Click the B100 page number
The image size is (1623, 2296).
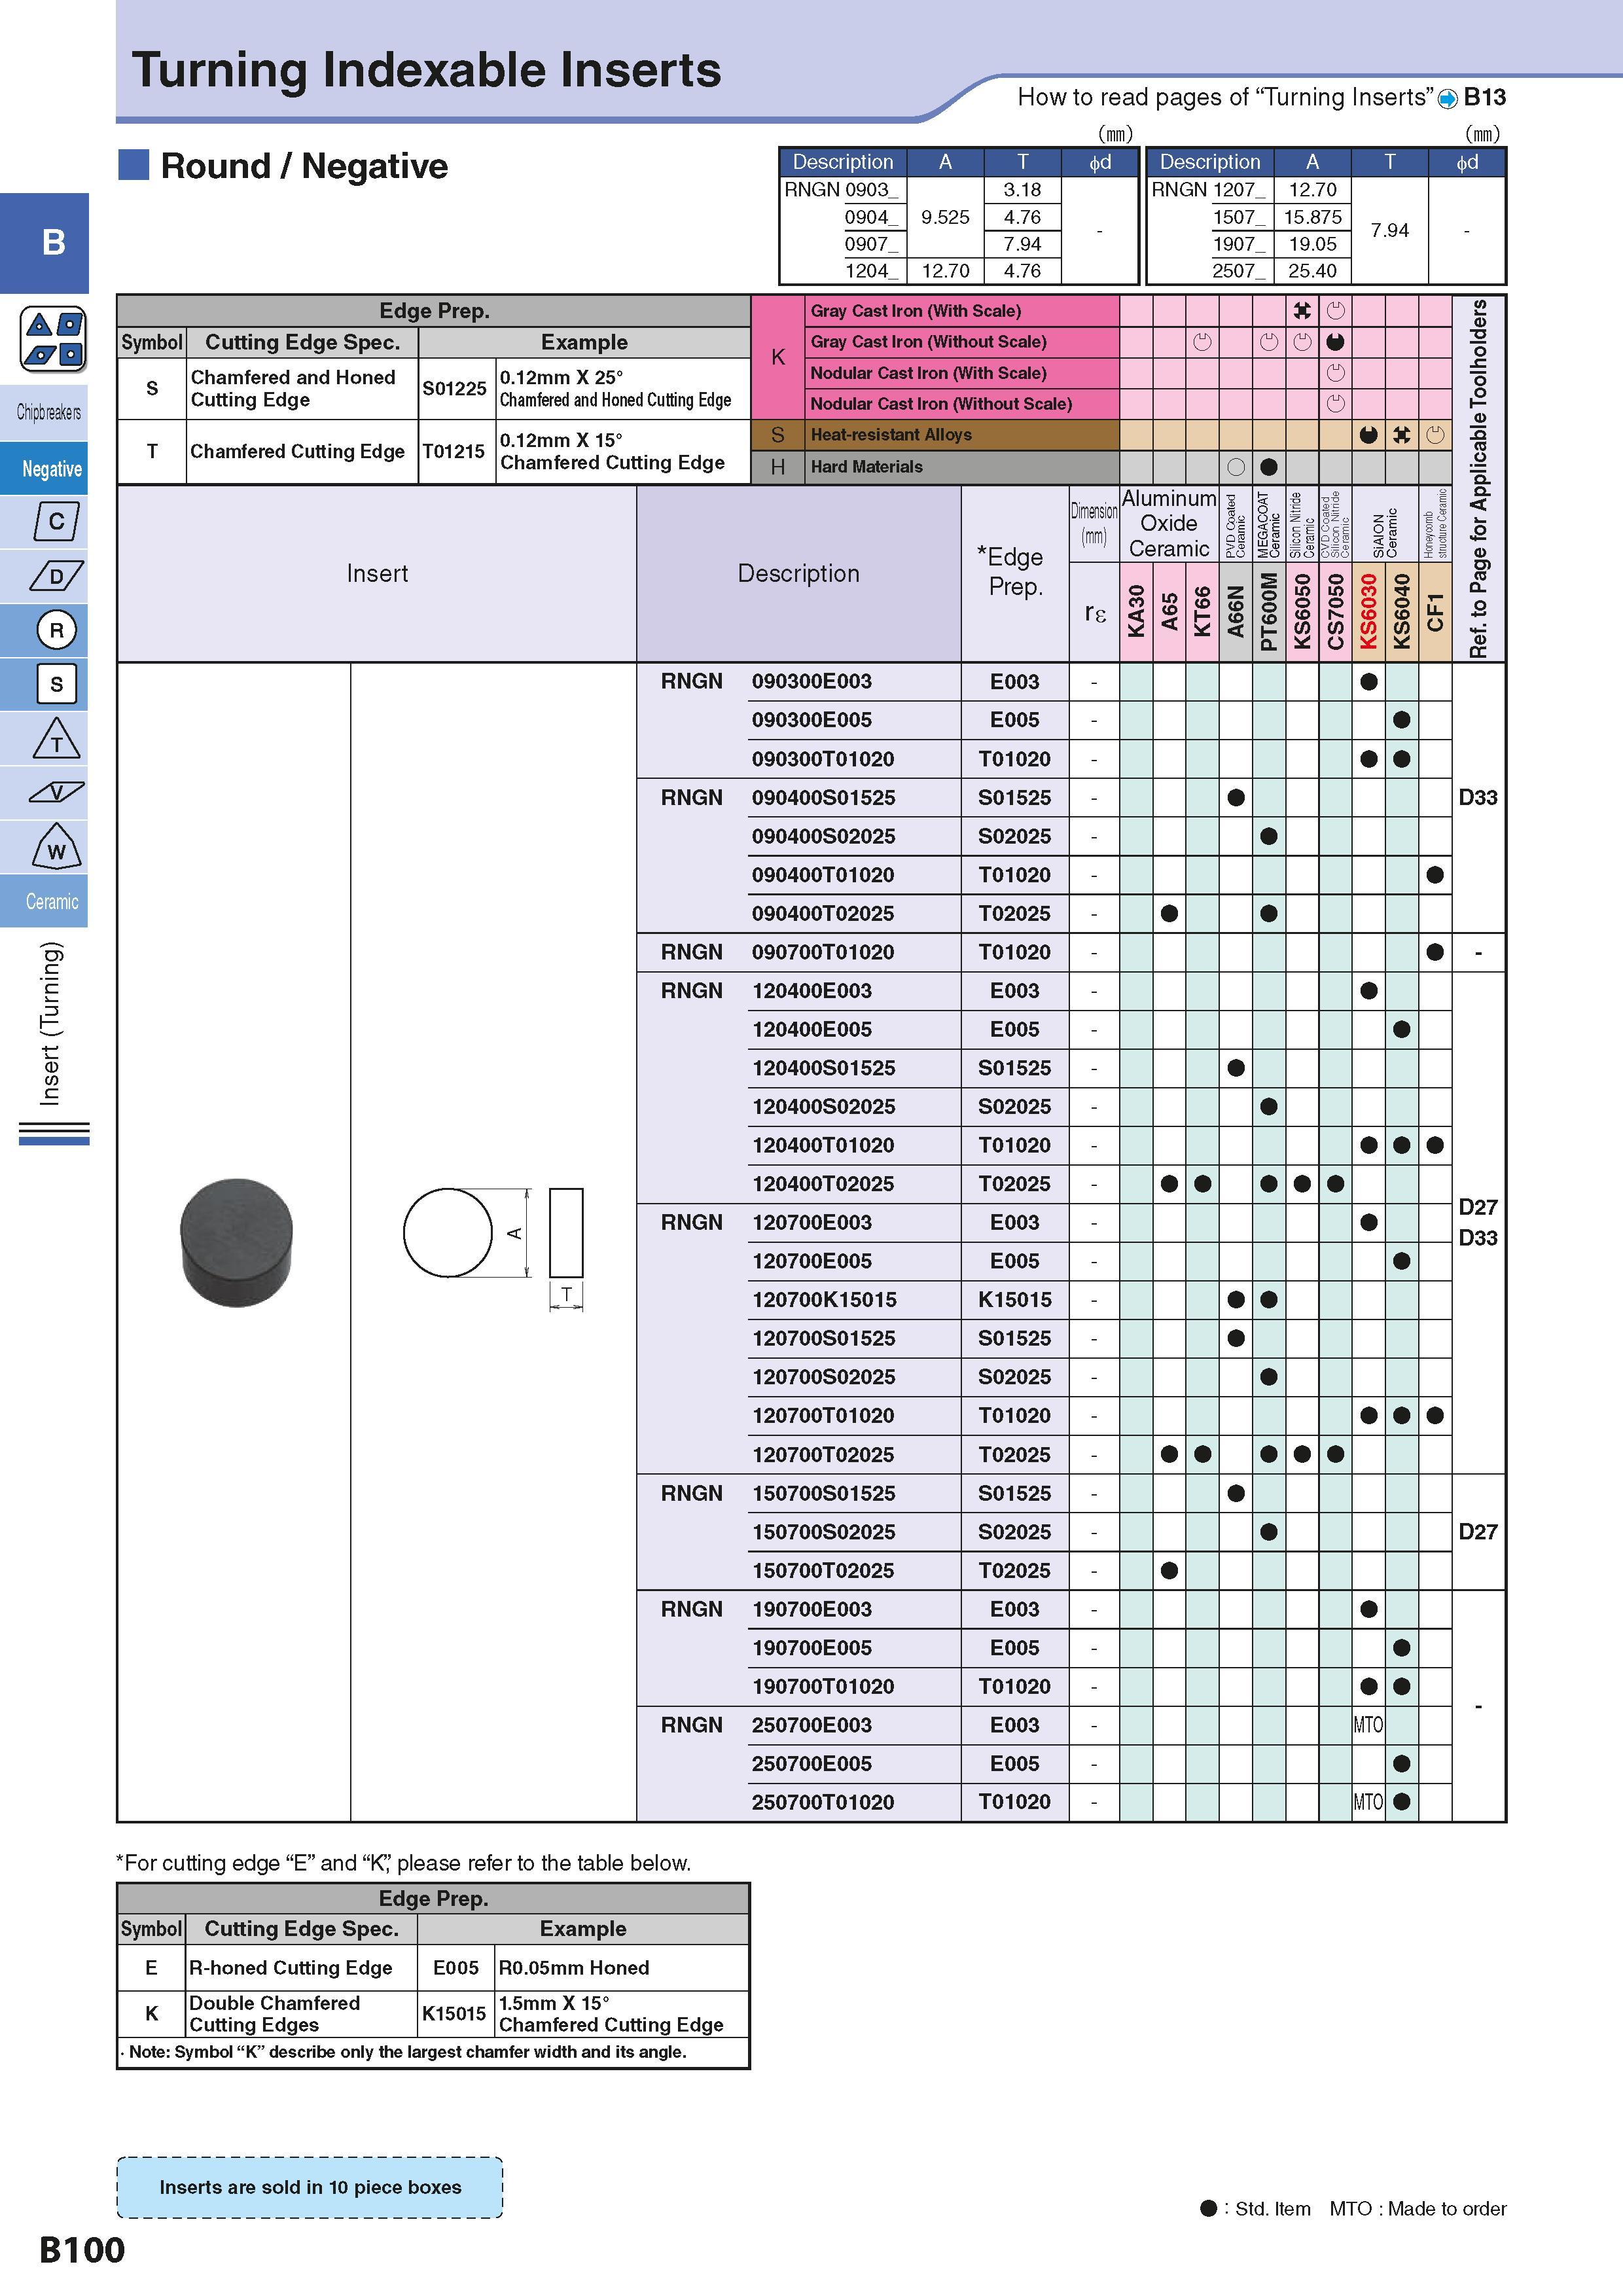point(82,2250)
